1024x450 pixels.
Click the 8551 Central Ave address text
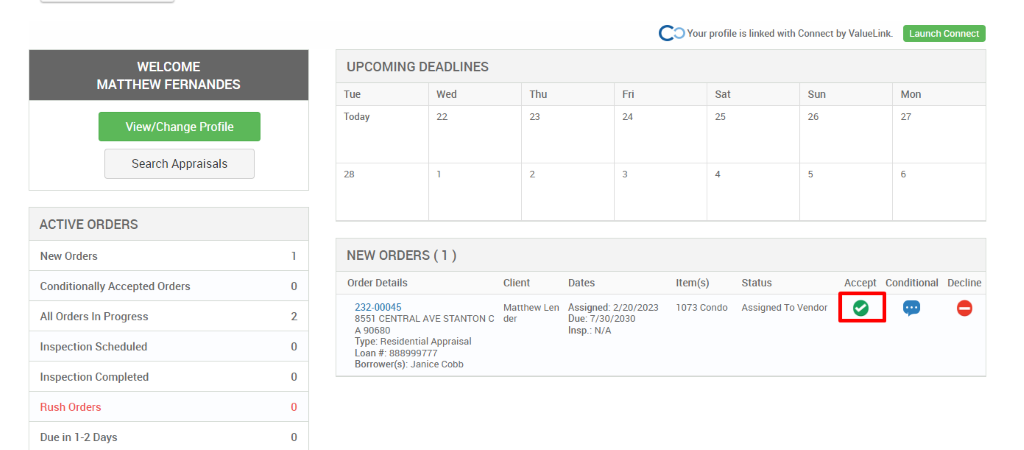(424, 325)
